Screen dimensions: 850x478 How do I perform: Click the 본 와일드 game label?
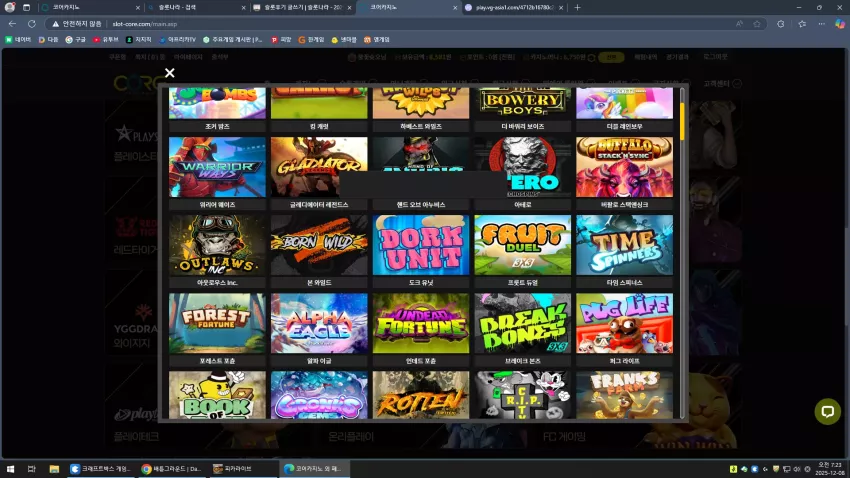(x=319, y=283)
